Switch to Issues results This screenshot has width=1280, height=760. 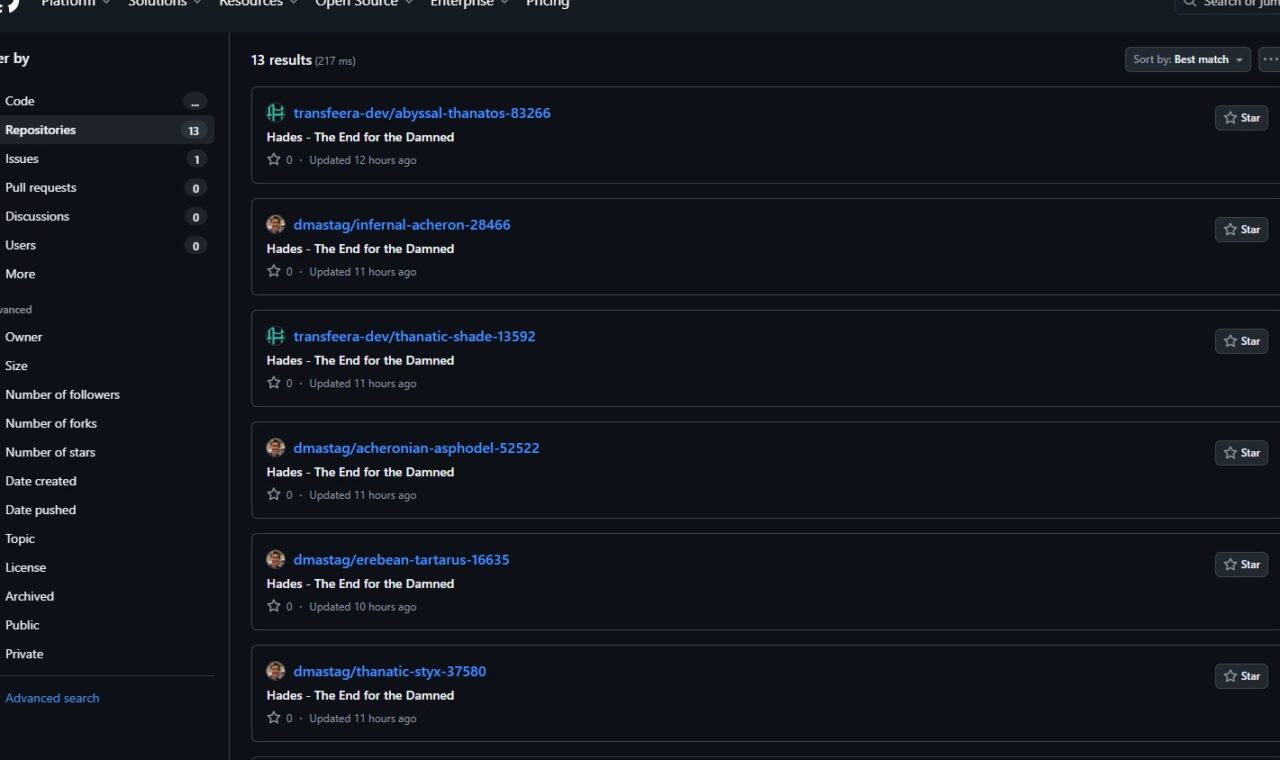coord(104,159)
